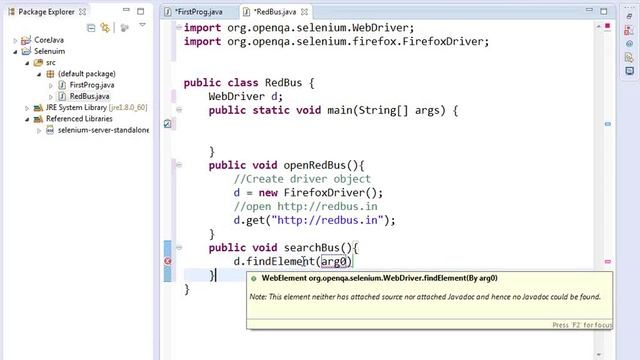Image resolution: width=640 pixels, height=360 pixels.
Task: Fold the searchBus method
Action: click(x=179, y=247)
